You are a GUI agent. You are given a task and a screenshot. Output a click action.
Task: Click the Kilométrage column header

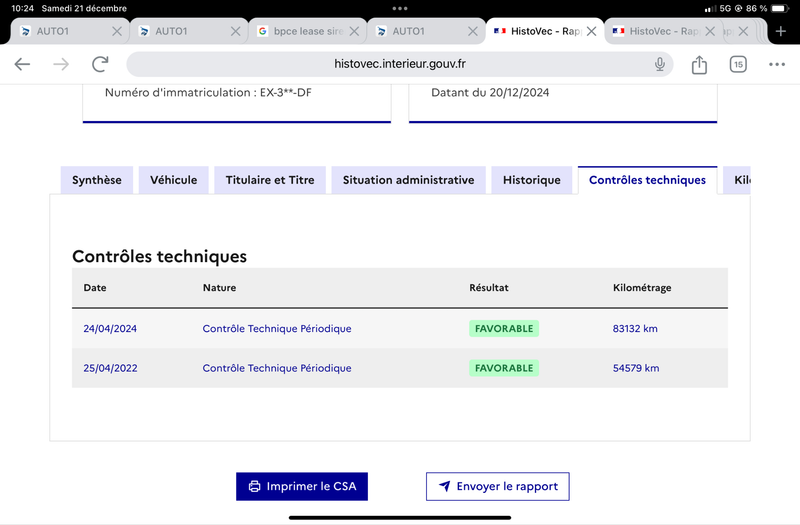coord(642,288)
